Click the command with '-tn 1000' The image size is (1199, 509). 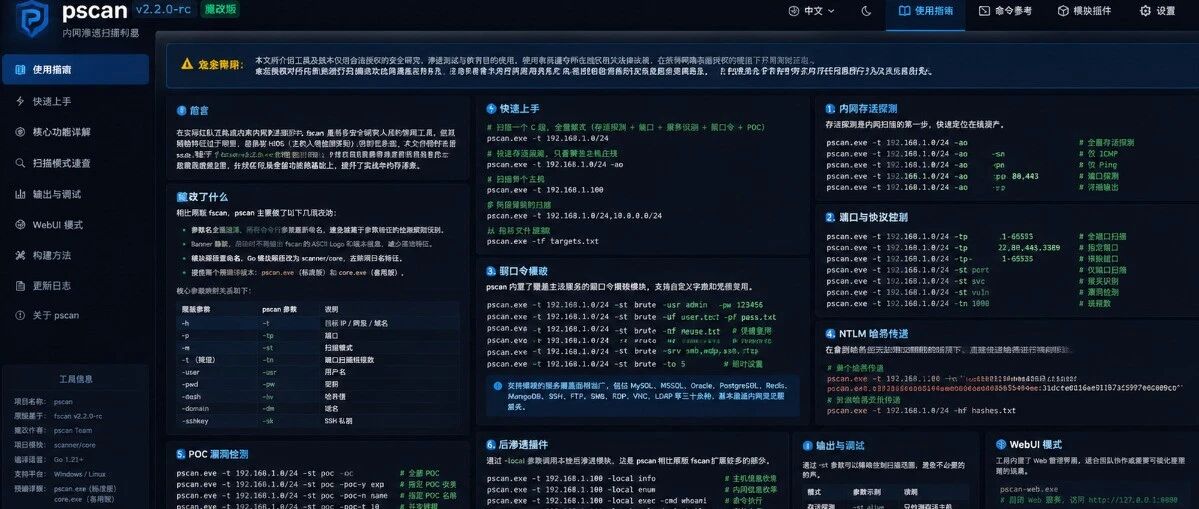coord(908,303)
